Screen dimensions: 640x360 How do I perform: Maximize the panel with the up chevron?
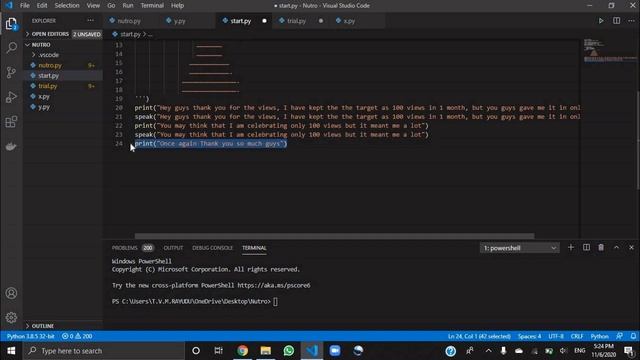(616, 247)
